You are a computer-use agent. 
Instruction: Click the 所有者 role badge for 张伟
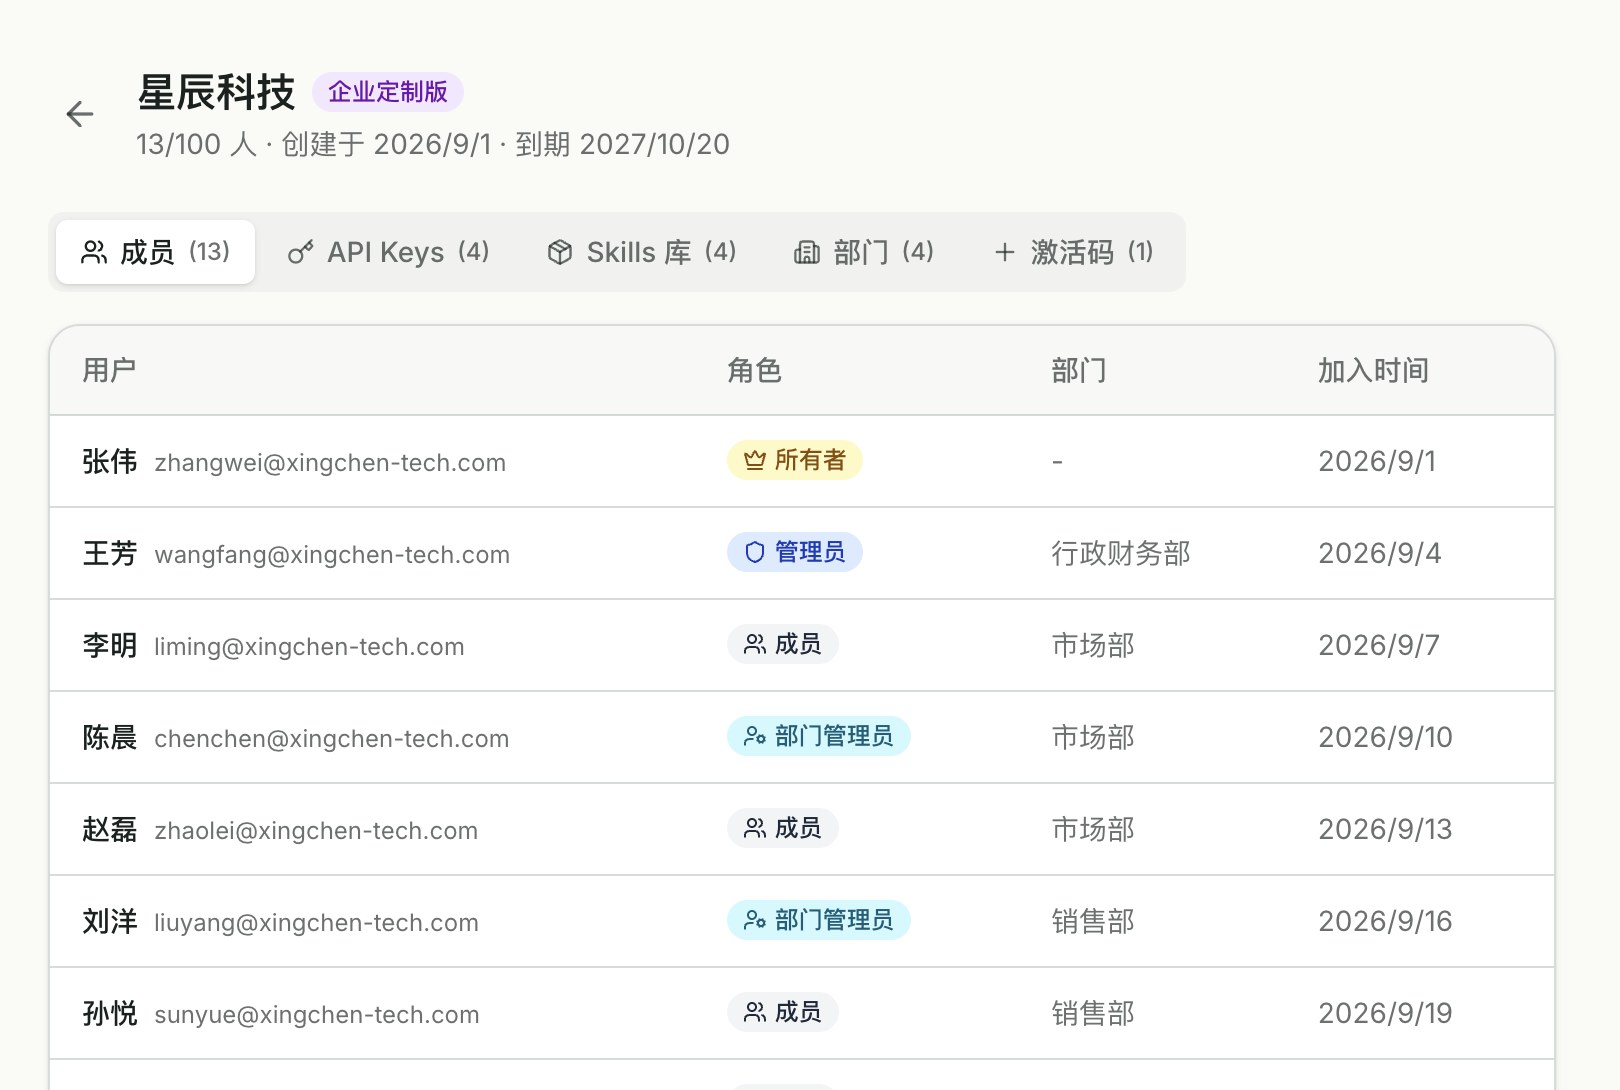tap(795, 460)
